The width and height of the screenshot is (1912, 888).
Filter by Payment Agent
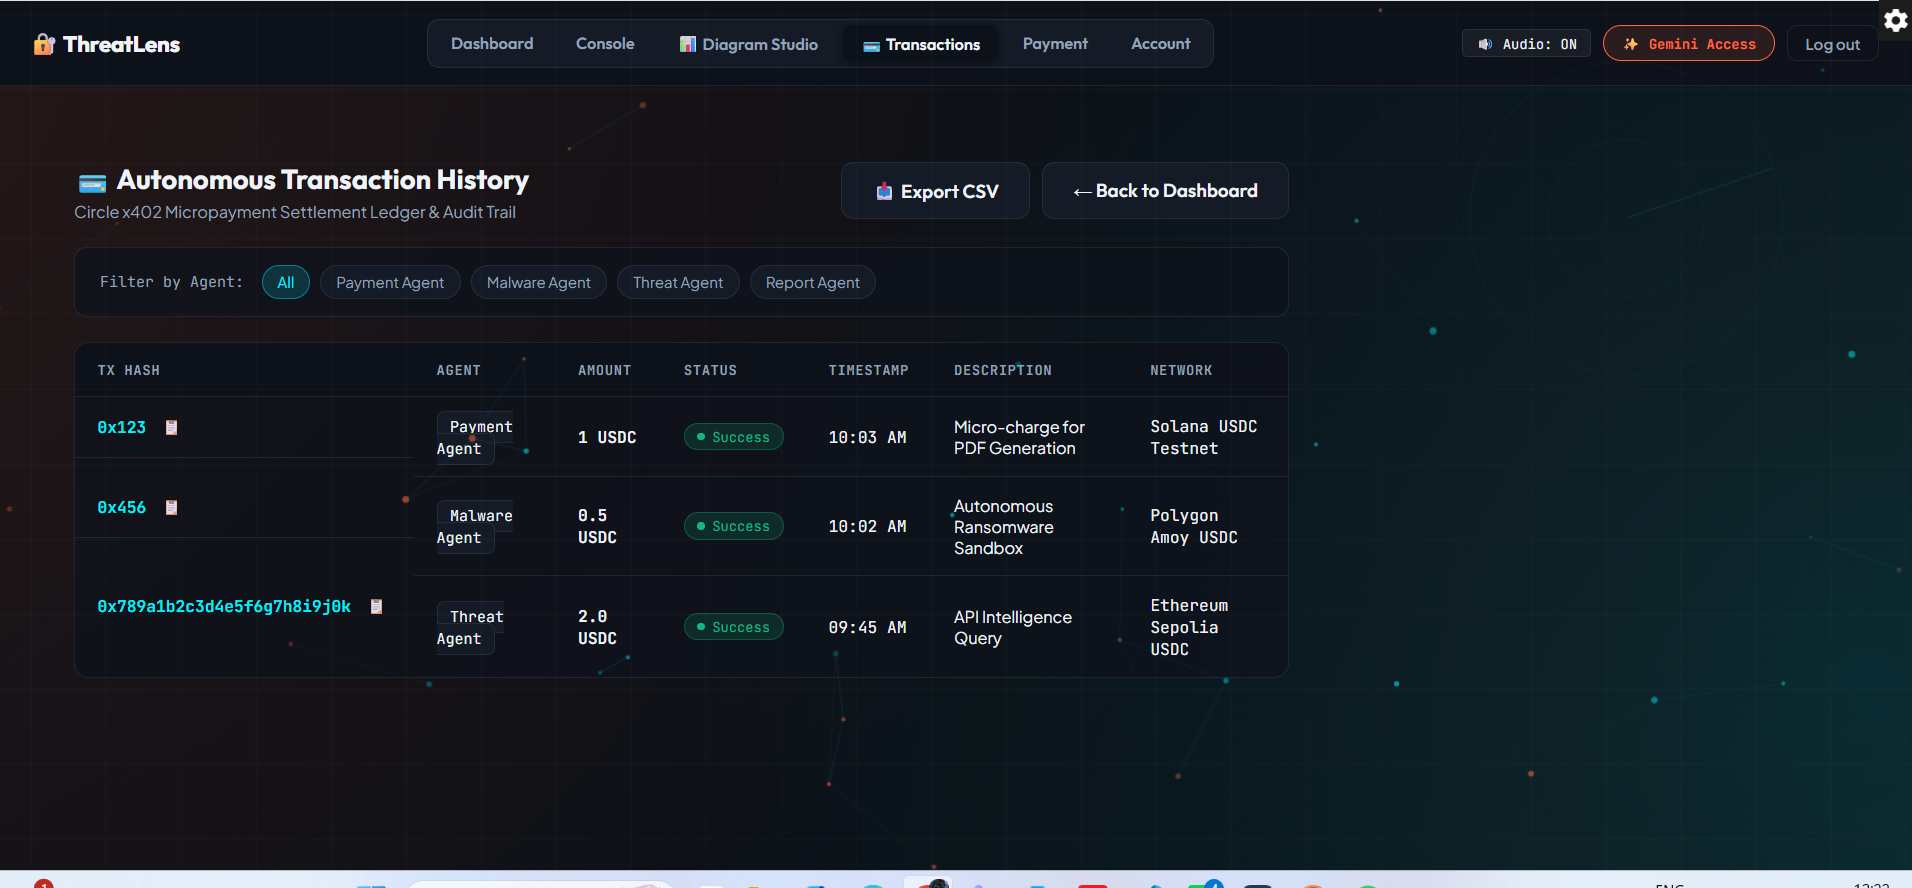click(x=390, y=282)
